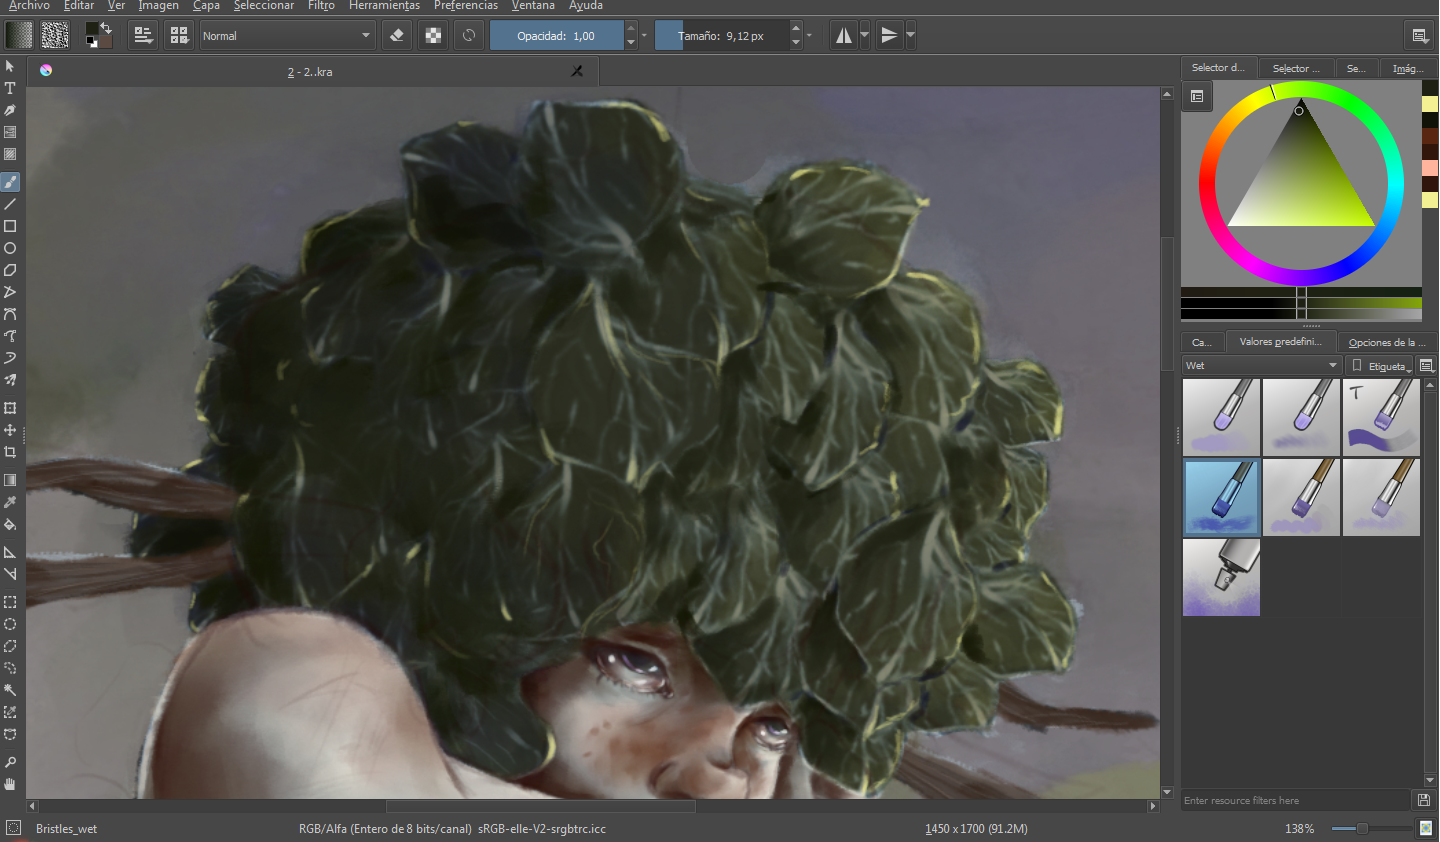Pick the Color sampler eyedropper tool
Screen dimensions: 1440x842
coord(10,502)
